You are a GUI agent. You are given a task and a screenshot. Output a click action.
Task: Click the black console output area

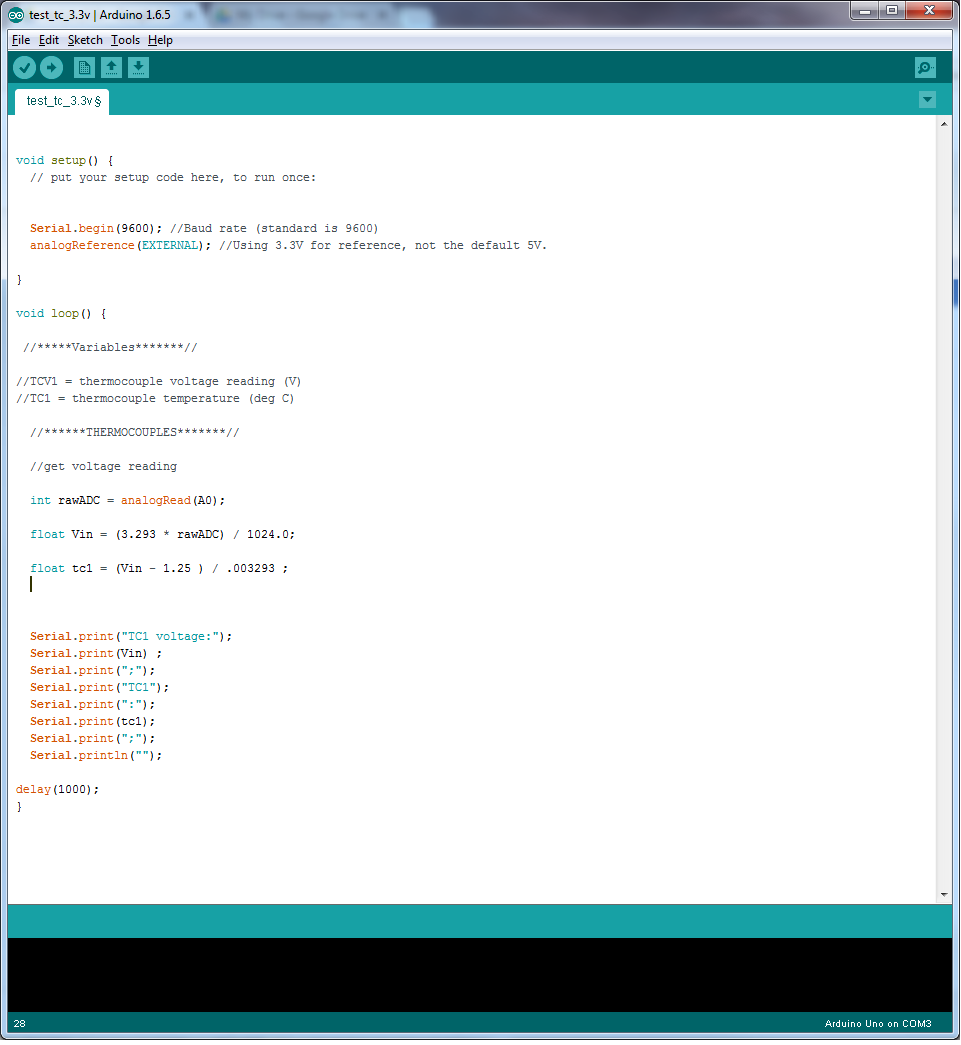[x=480, y=975]
